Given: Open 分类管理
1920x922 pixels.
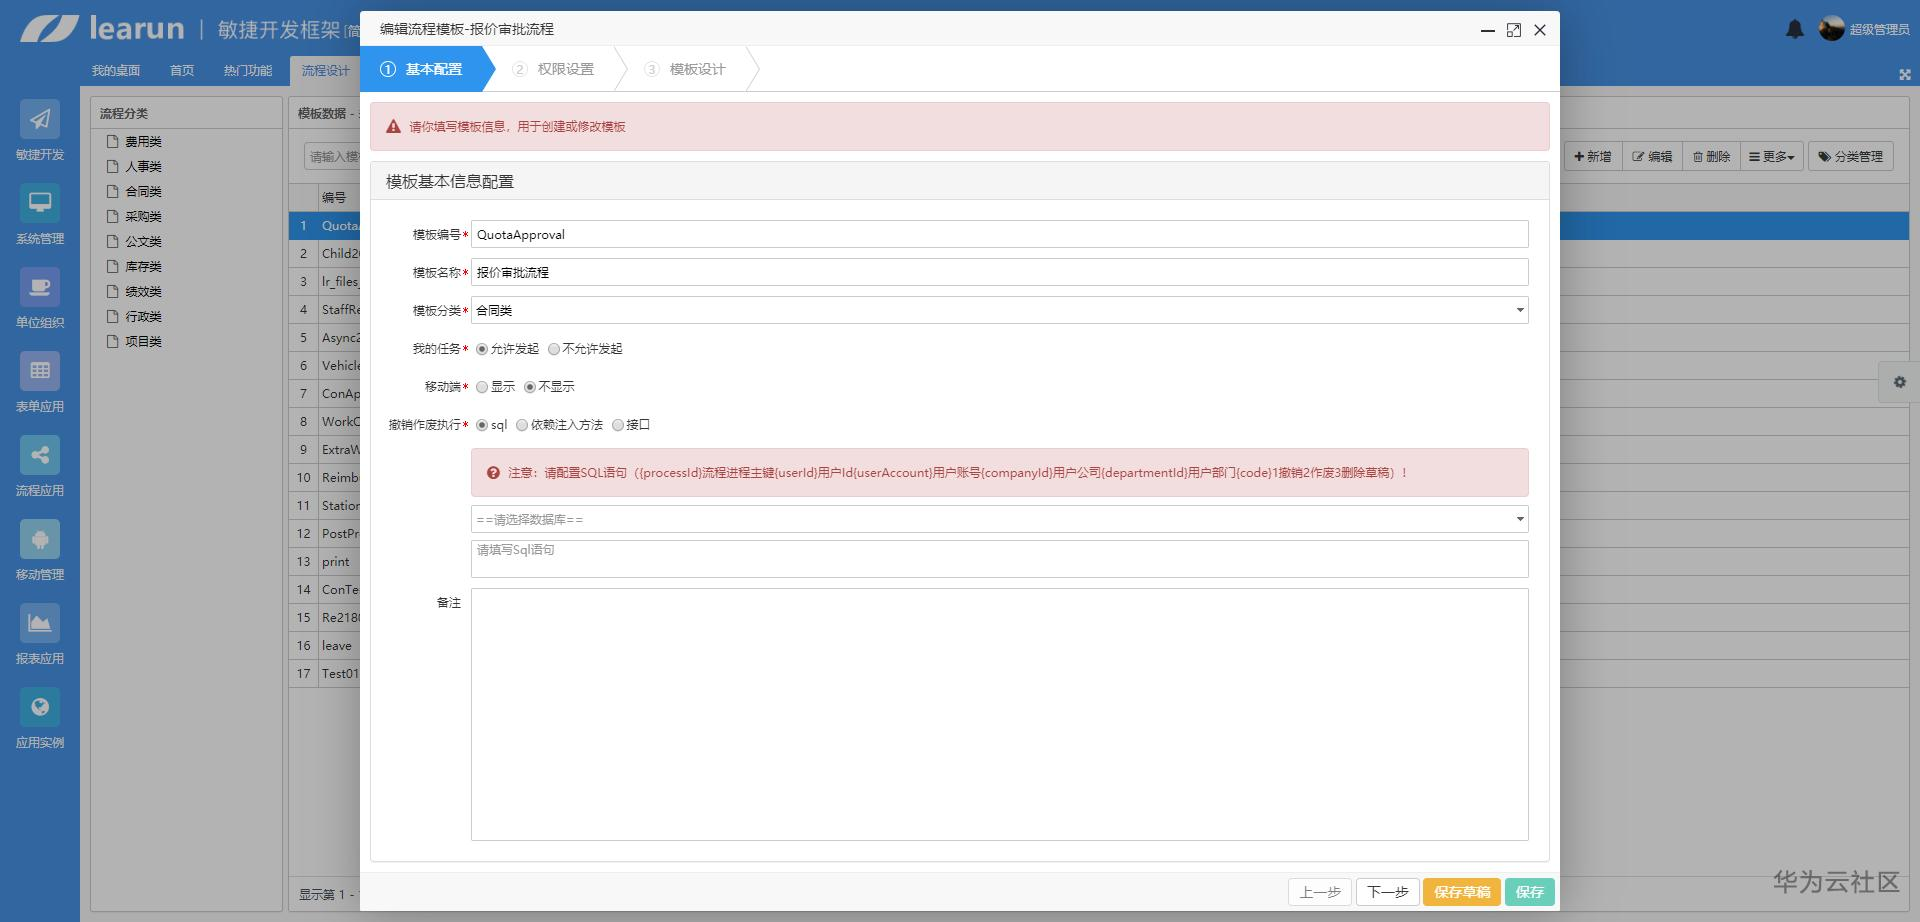Looking at the screenshot, I should (1850, 157).
